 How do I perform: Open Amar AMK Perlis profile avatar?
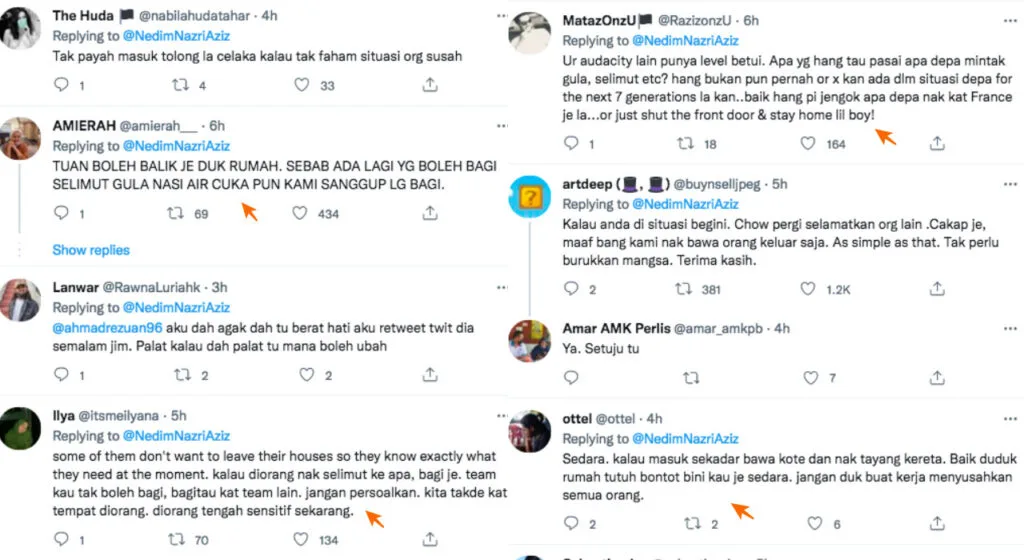[530, 341]
